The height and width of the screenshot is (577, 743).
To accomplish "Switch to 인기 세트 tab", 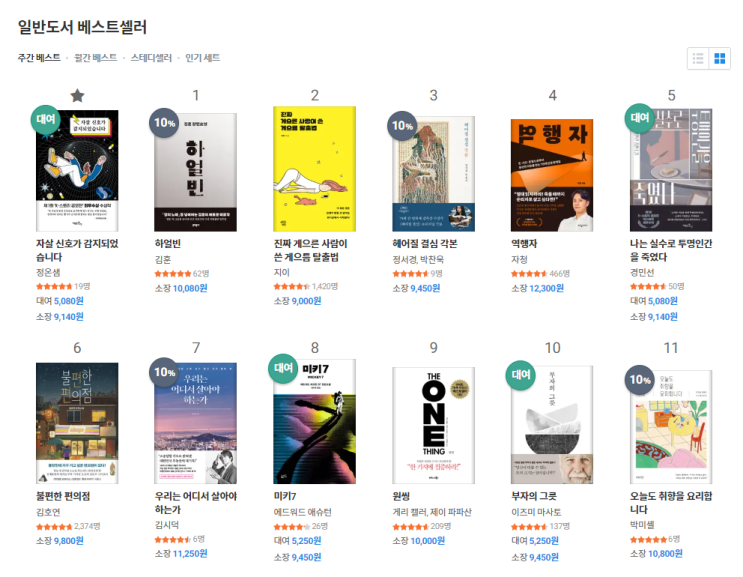I will [x=202, y=58].
